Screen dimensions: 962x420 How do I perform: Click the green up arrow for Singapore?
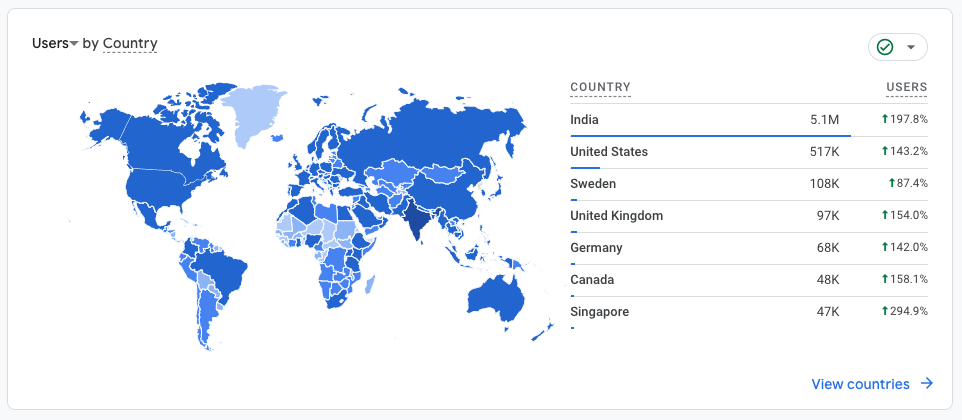tap(885, 312)
